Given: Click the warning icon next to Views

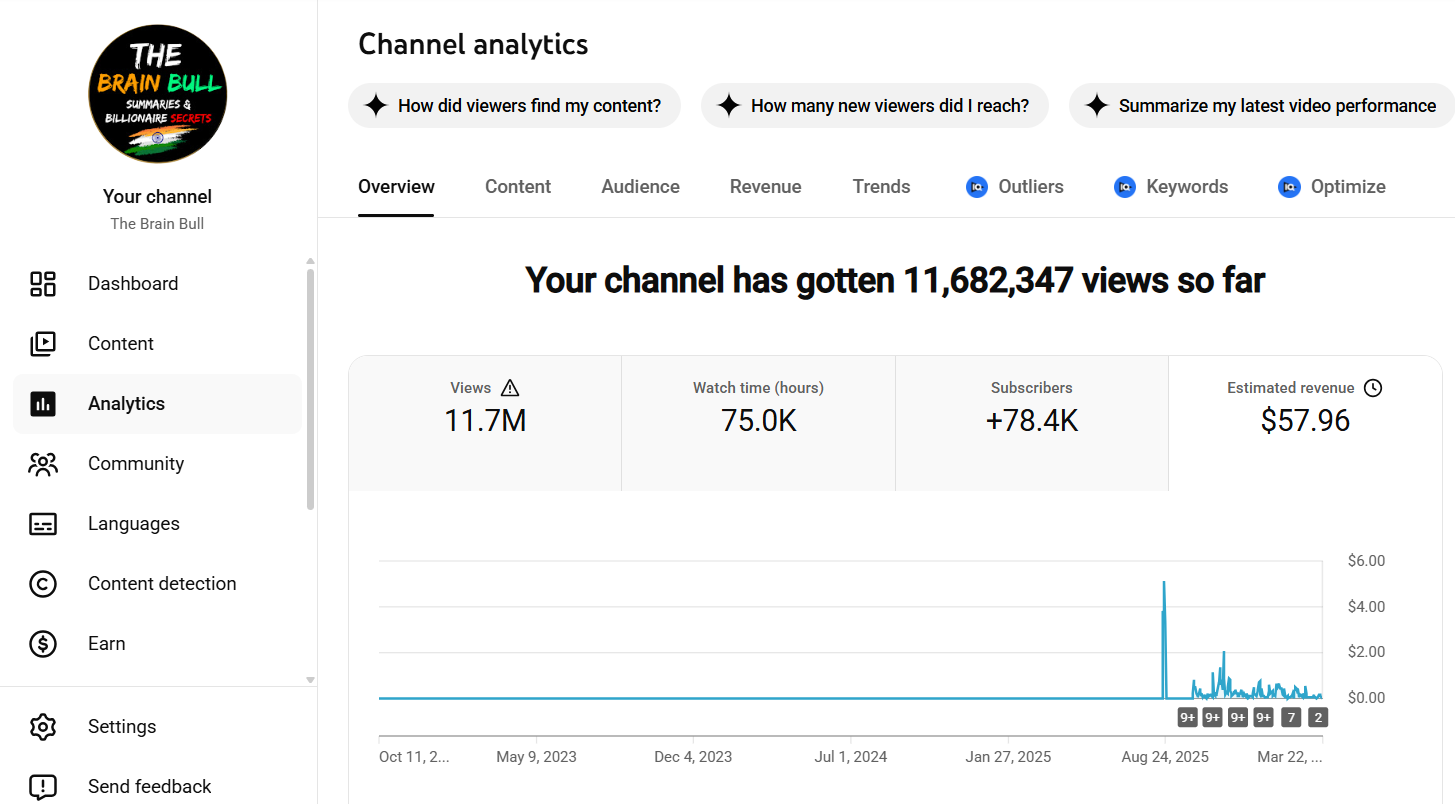Looking at the screenshot, I should (511, 387).
